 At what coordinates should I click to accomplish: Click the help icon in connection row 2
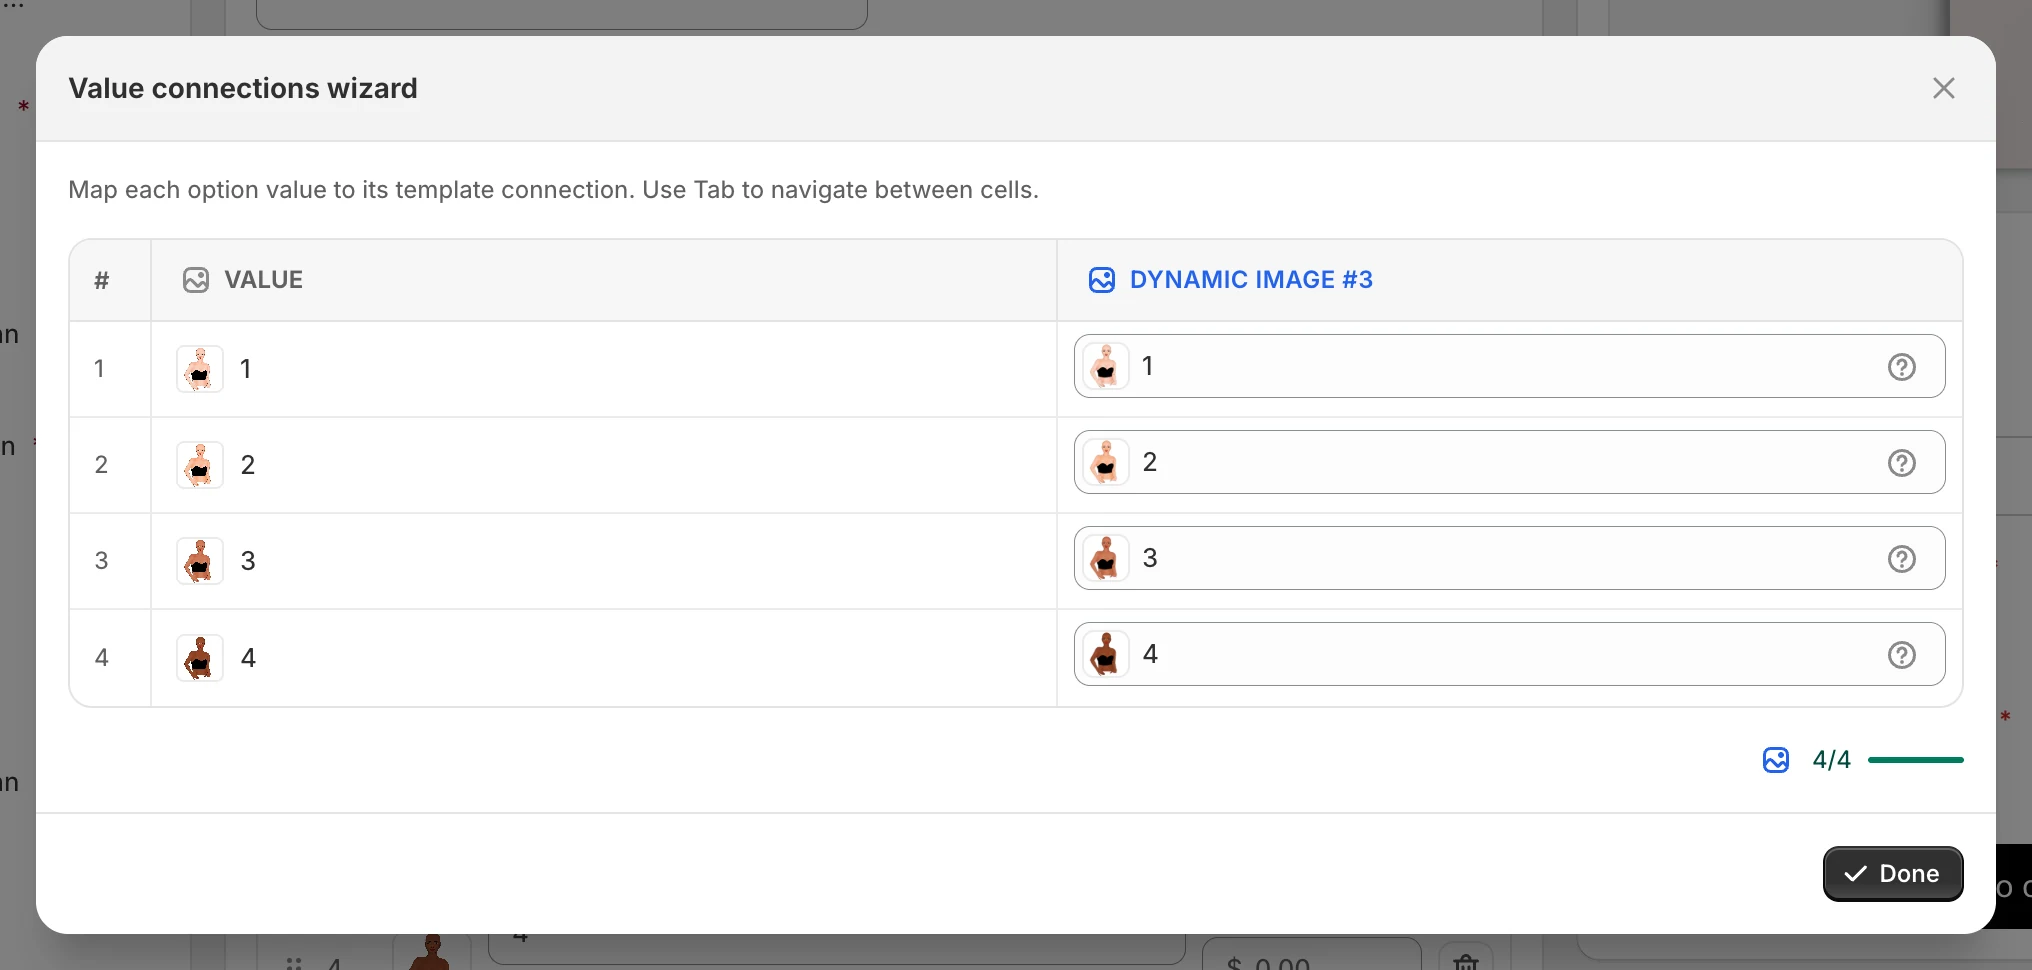(x=1901, y=463)
